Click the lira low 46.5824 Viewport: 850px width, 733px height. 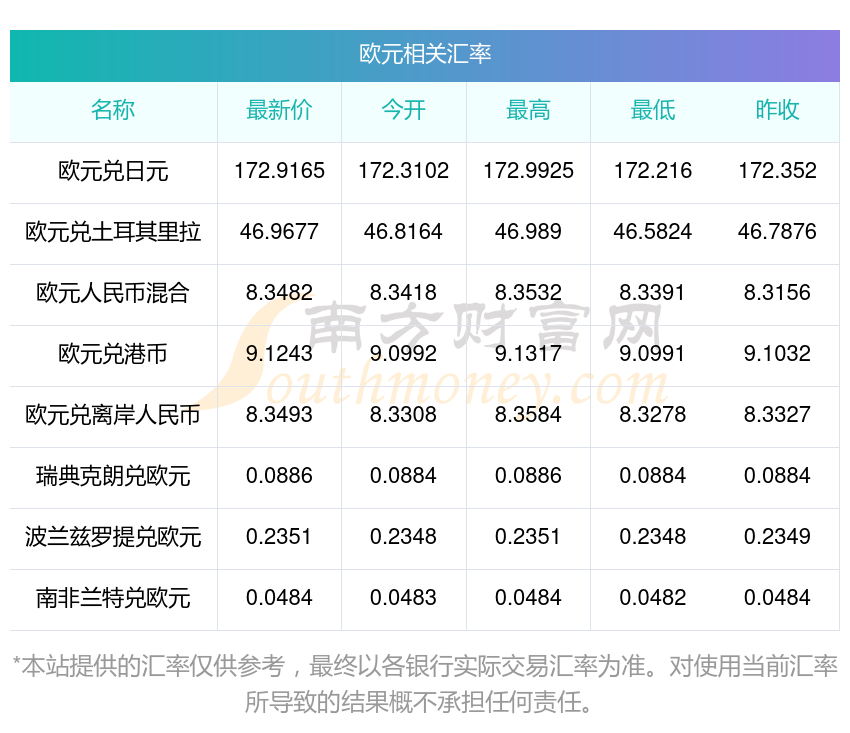pos(653,232)
